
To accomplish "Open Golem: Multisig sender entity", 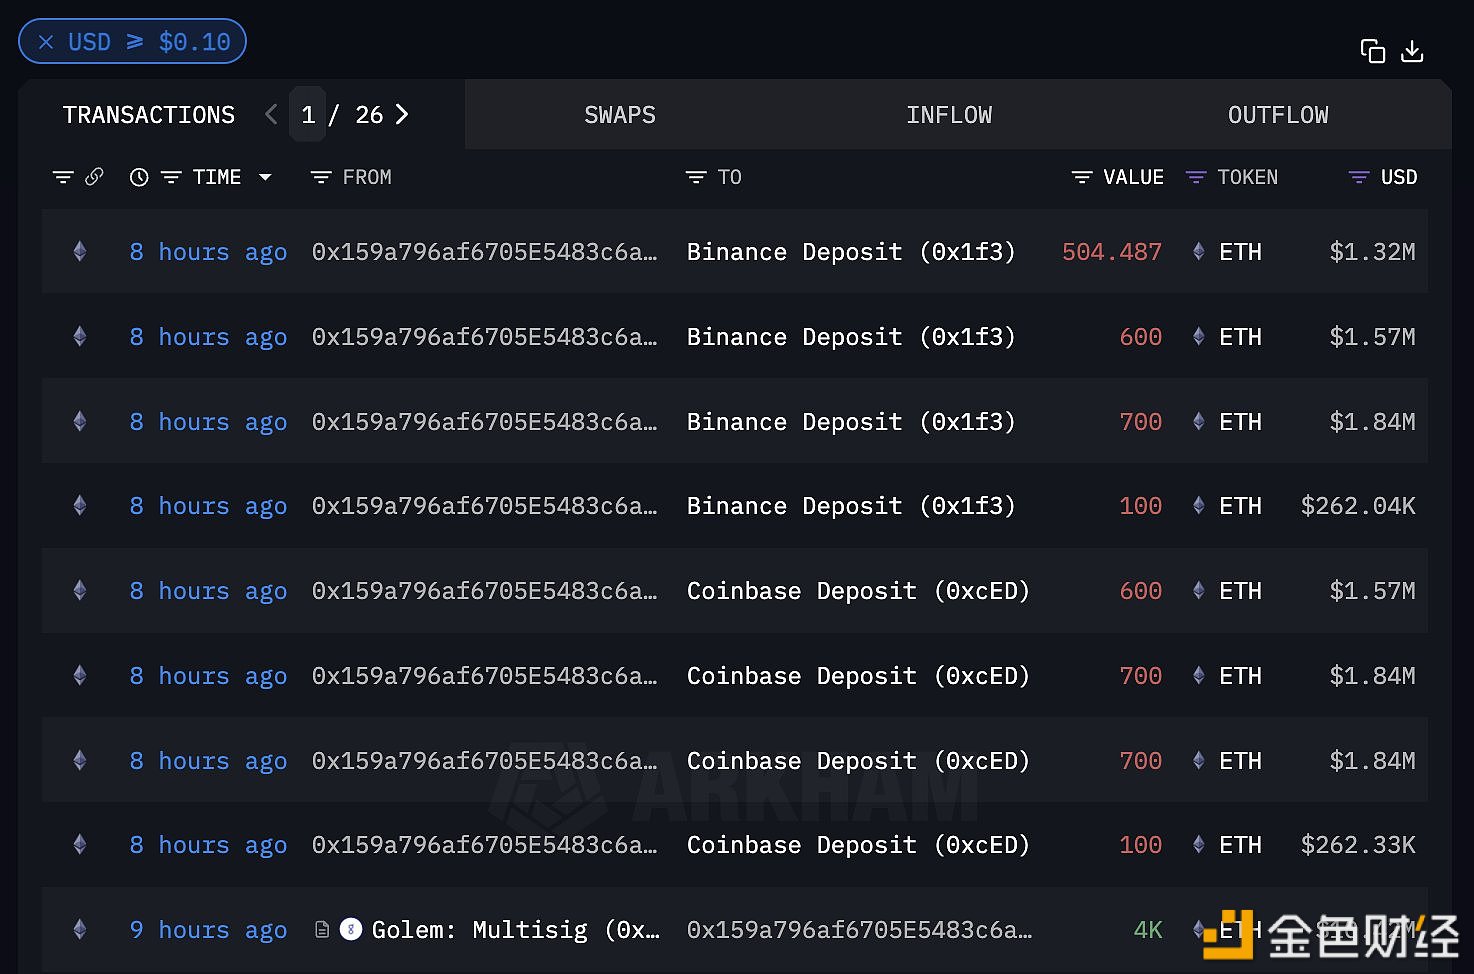I will coord(515,930).
